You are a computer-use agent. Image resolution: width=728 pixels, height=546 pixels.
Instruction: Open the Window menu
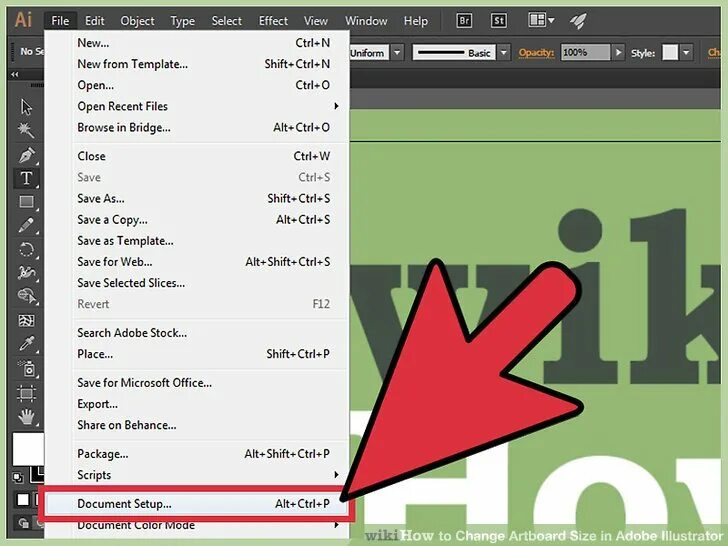pos(366,21)
